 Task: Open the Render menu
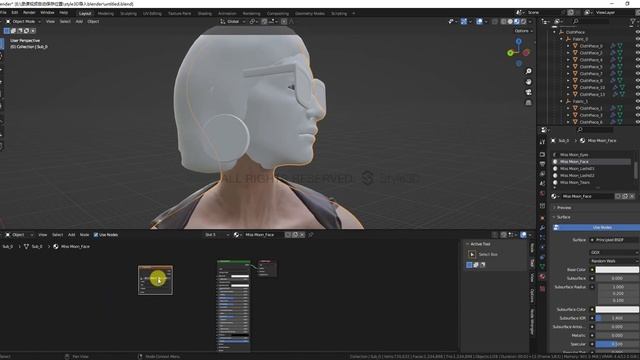[29, 13]
